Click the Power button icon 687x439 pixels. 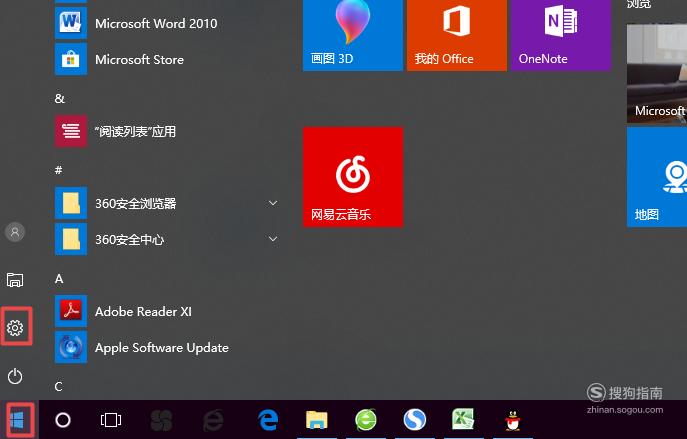(15, 376)
